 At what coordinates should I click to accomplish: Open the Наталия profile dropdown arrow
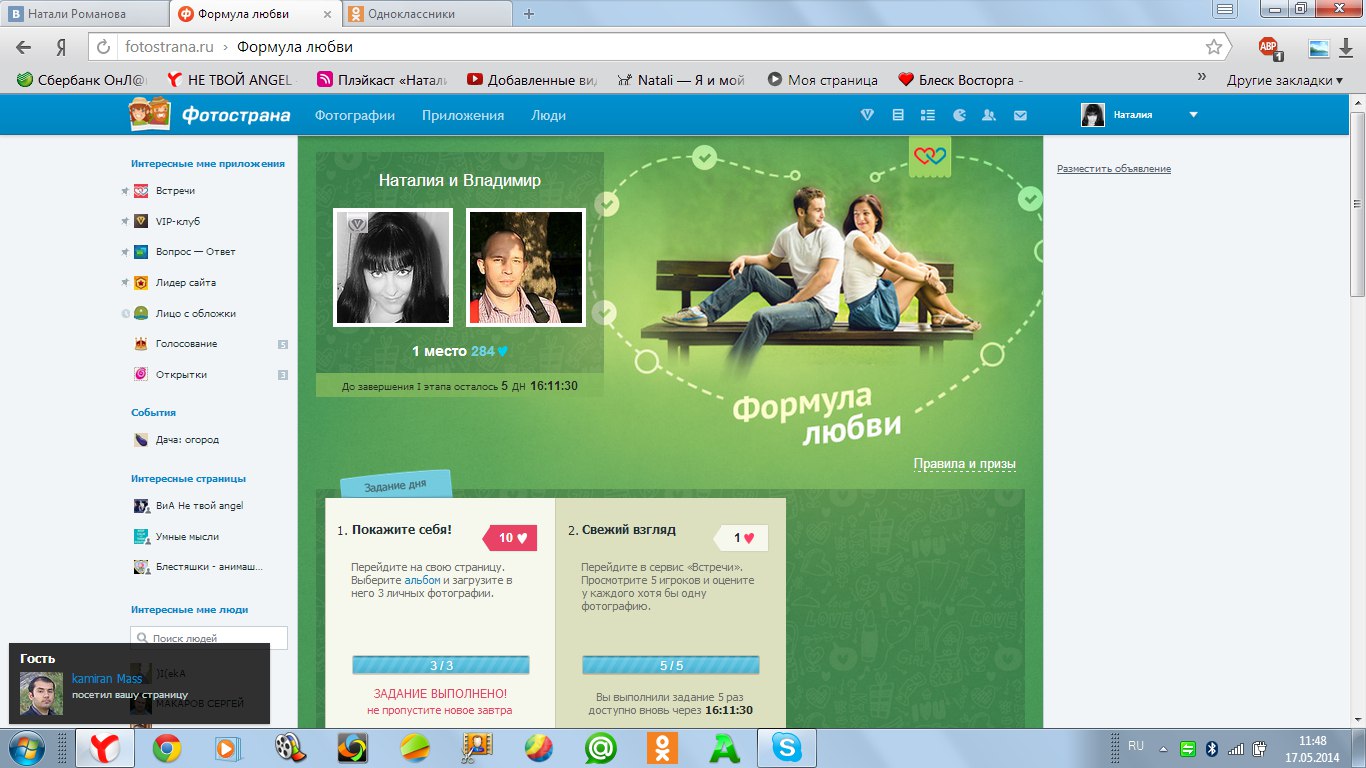click(1193, 115)
